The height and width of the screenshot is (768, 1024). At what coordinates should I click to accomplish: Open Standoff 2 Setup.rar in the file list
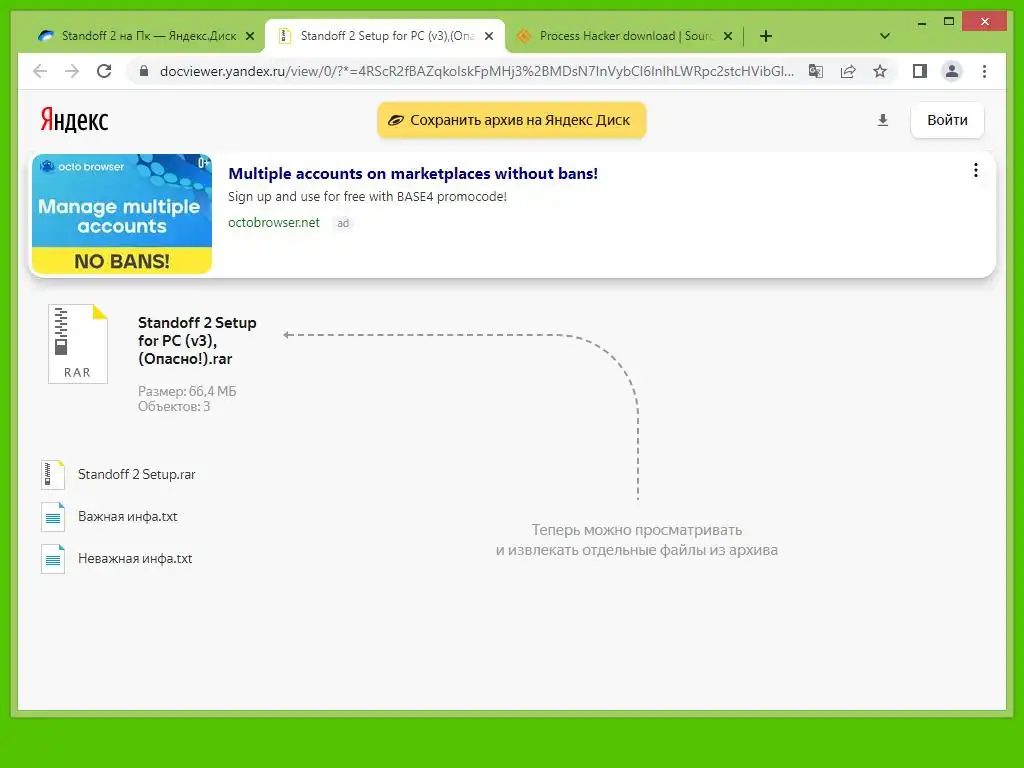pos(136,475)
